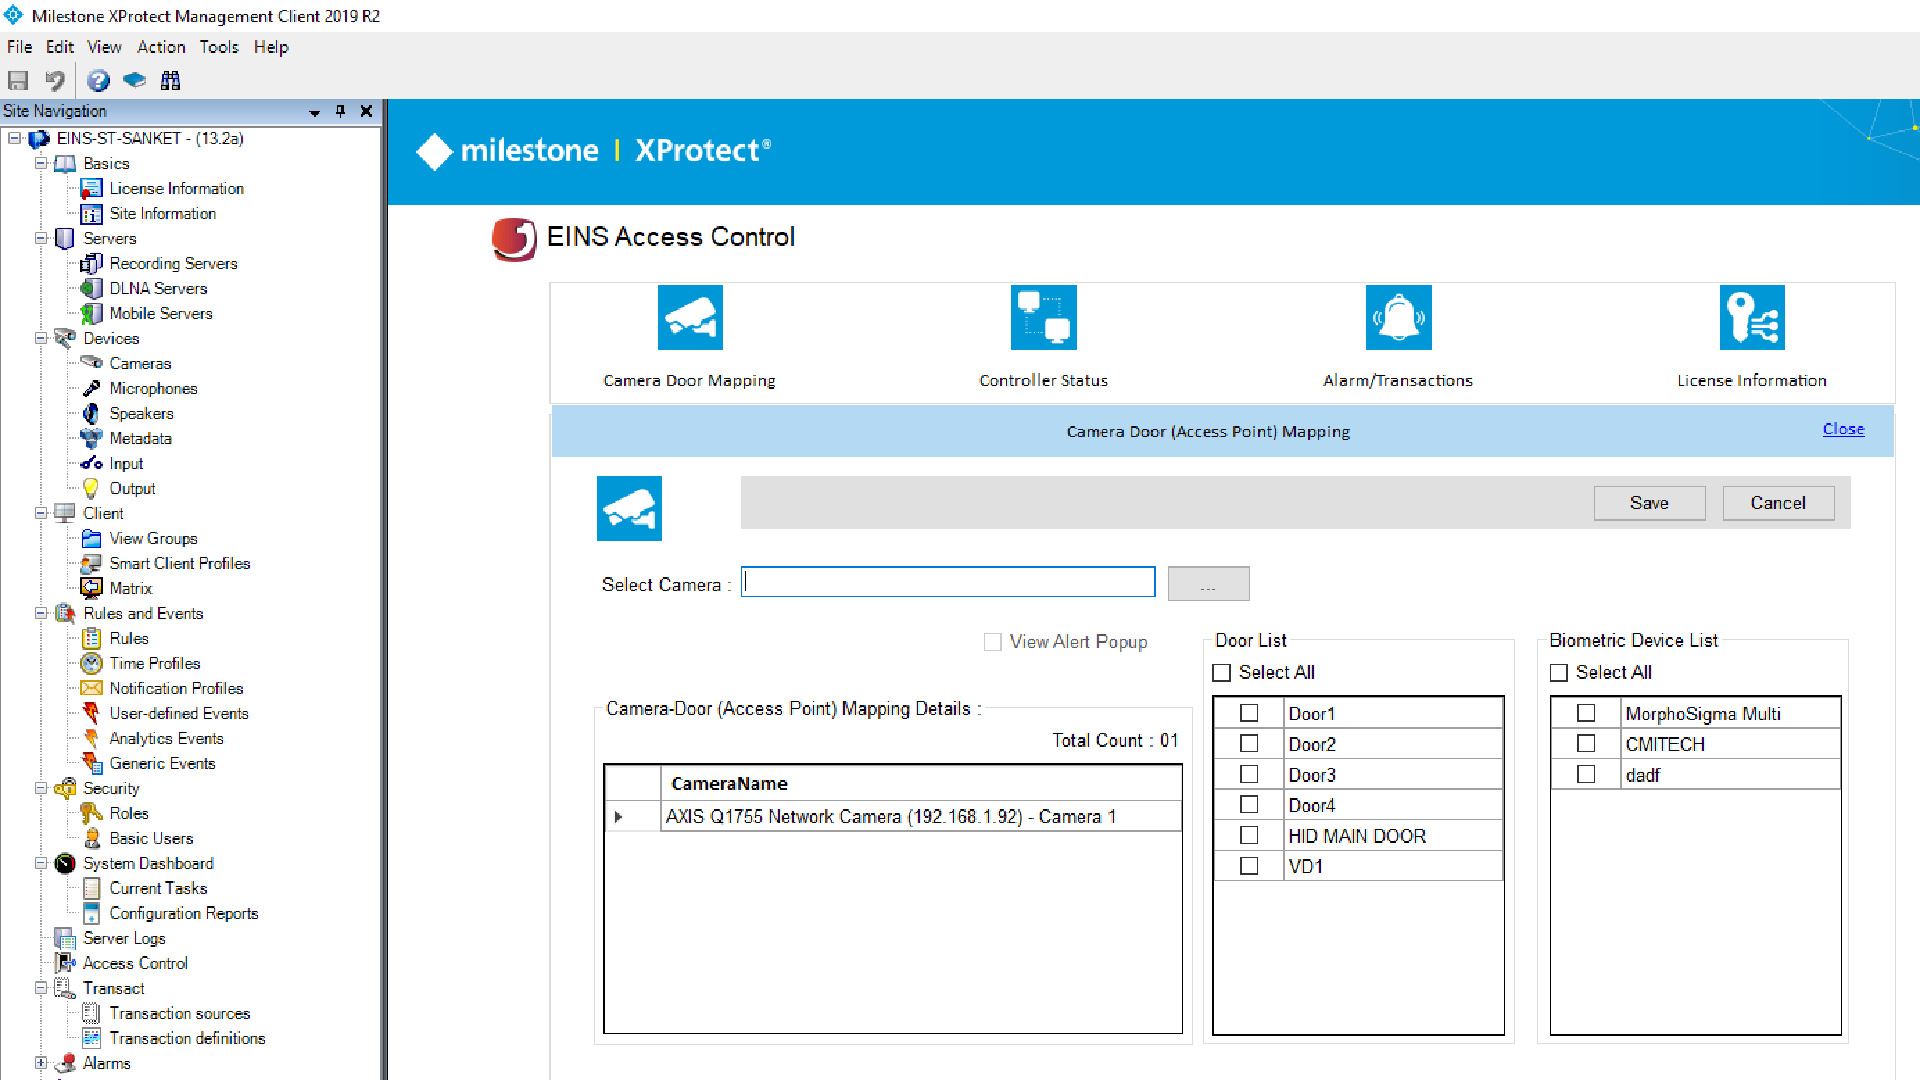Select Microphones under Devices

153,388
